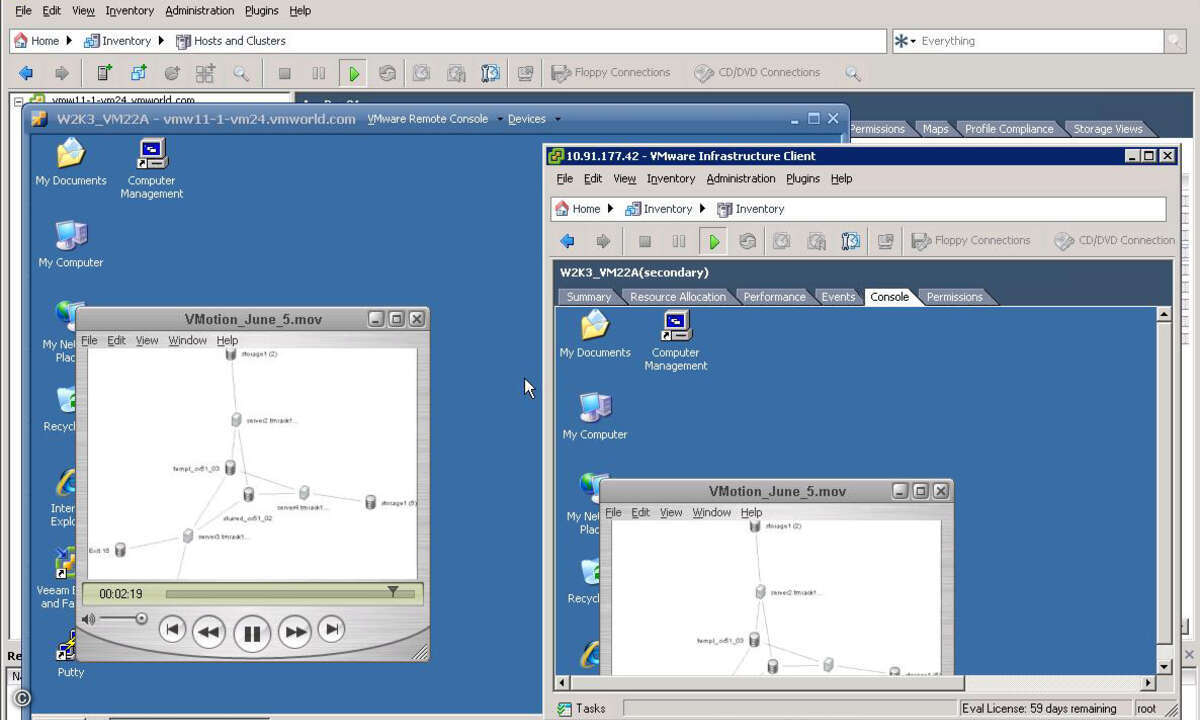Click the Everything search input field
Screen dimensions: 1200x720
point(1040,41)
